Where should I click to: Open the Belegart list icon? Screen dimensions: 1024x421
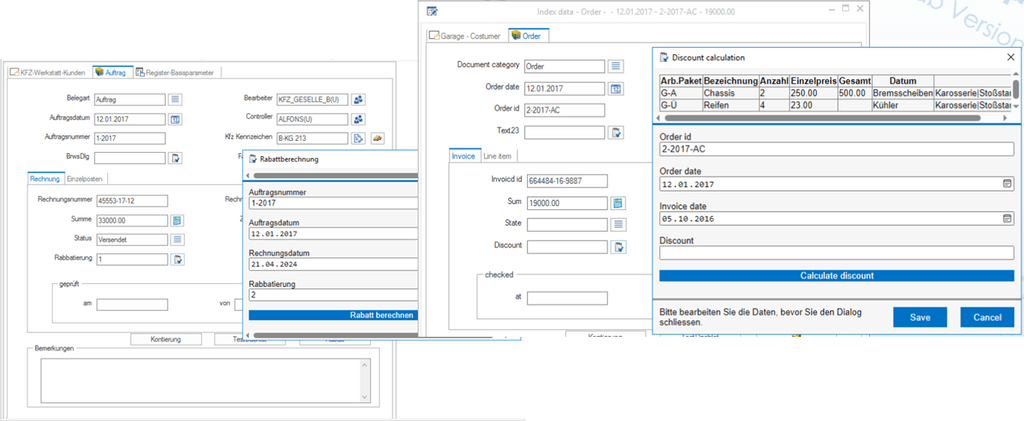click(x=175, y=99)
